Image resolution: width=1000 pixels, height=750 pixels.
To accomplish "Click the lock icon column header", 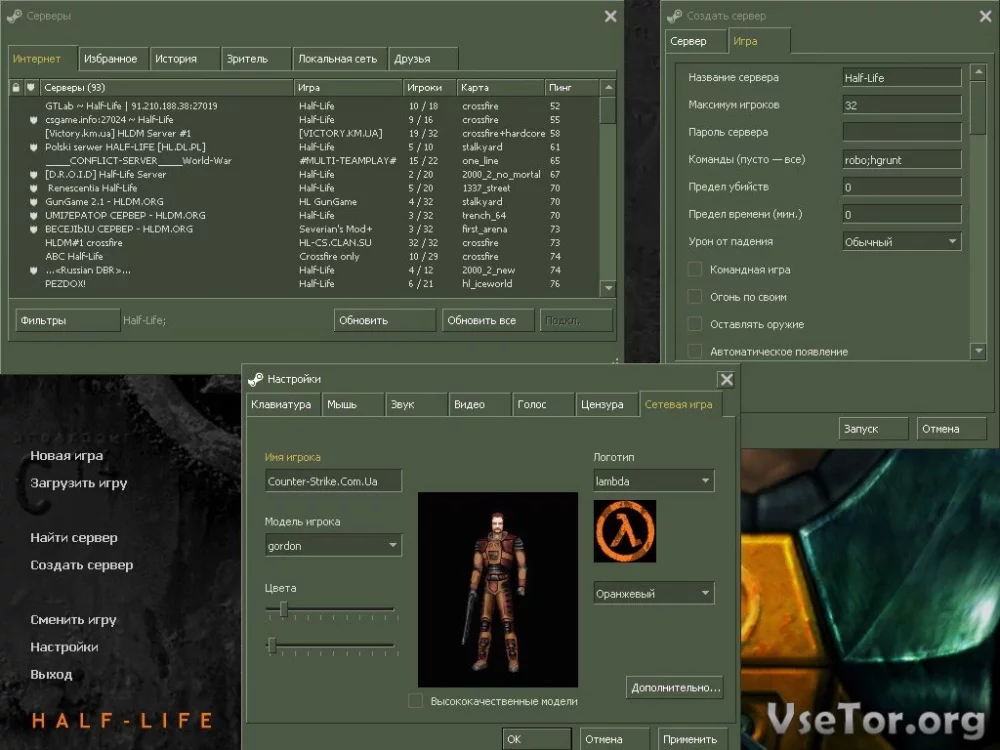I will 16,88.
